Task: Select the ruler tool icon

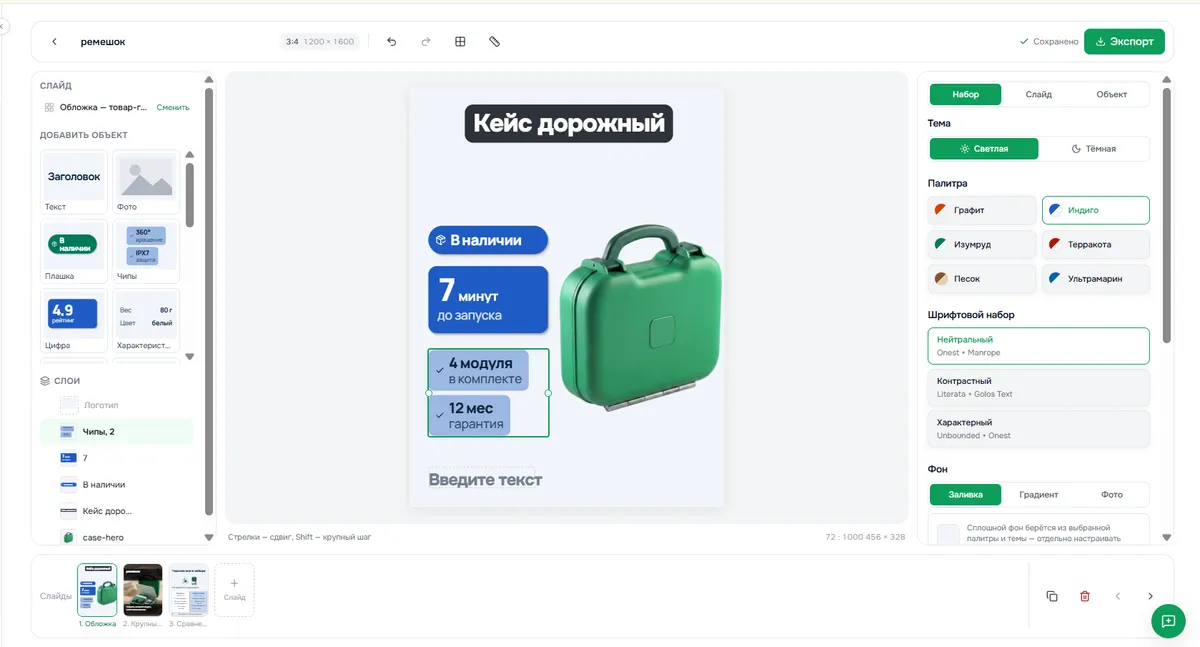Action: tap(494, 42)
